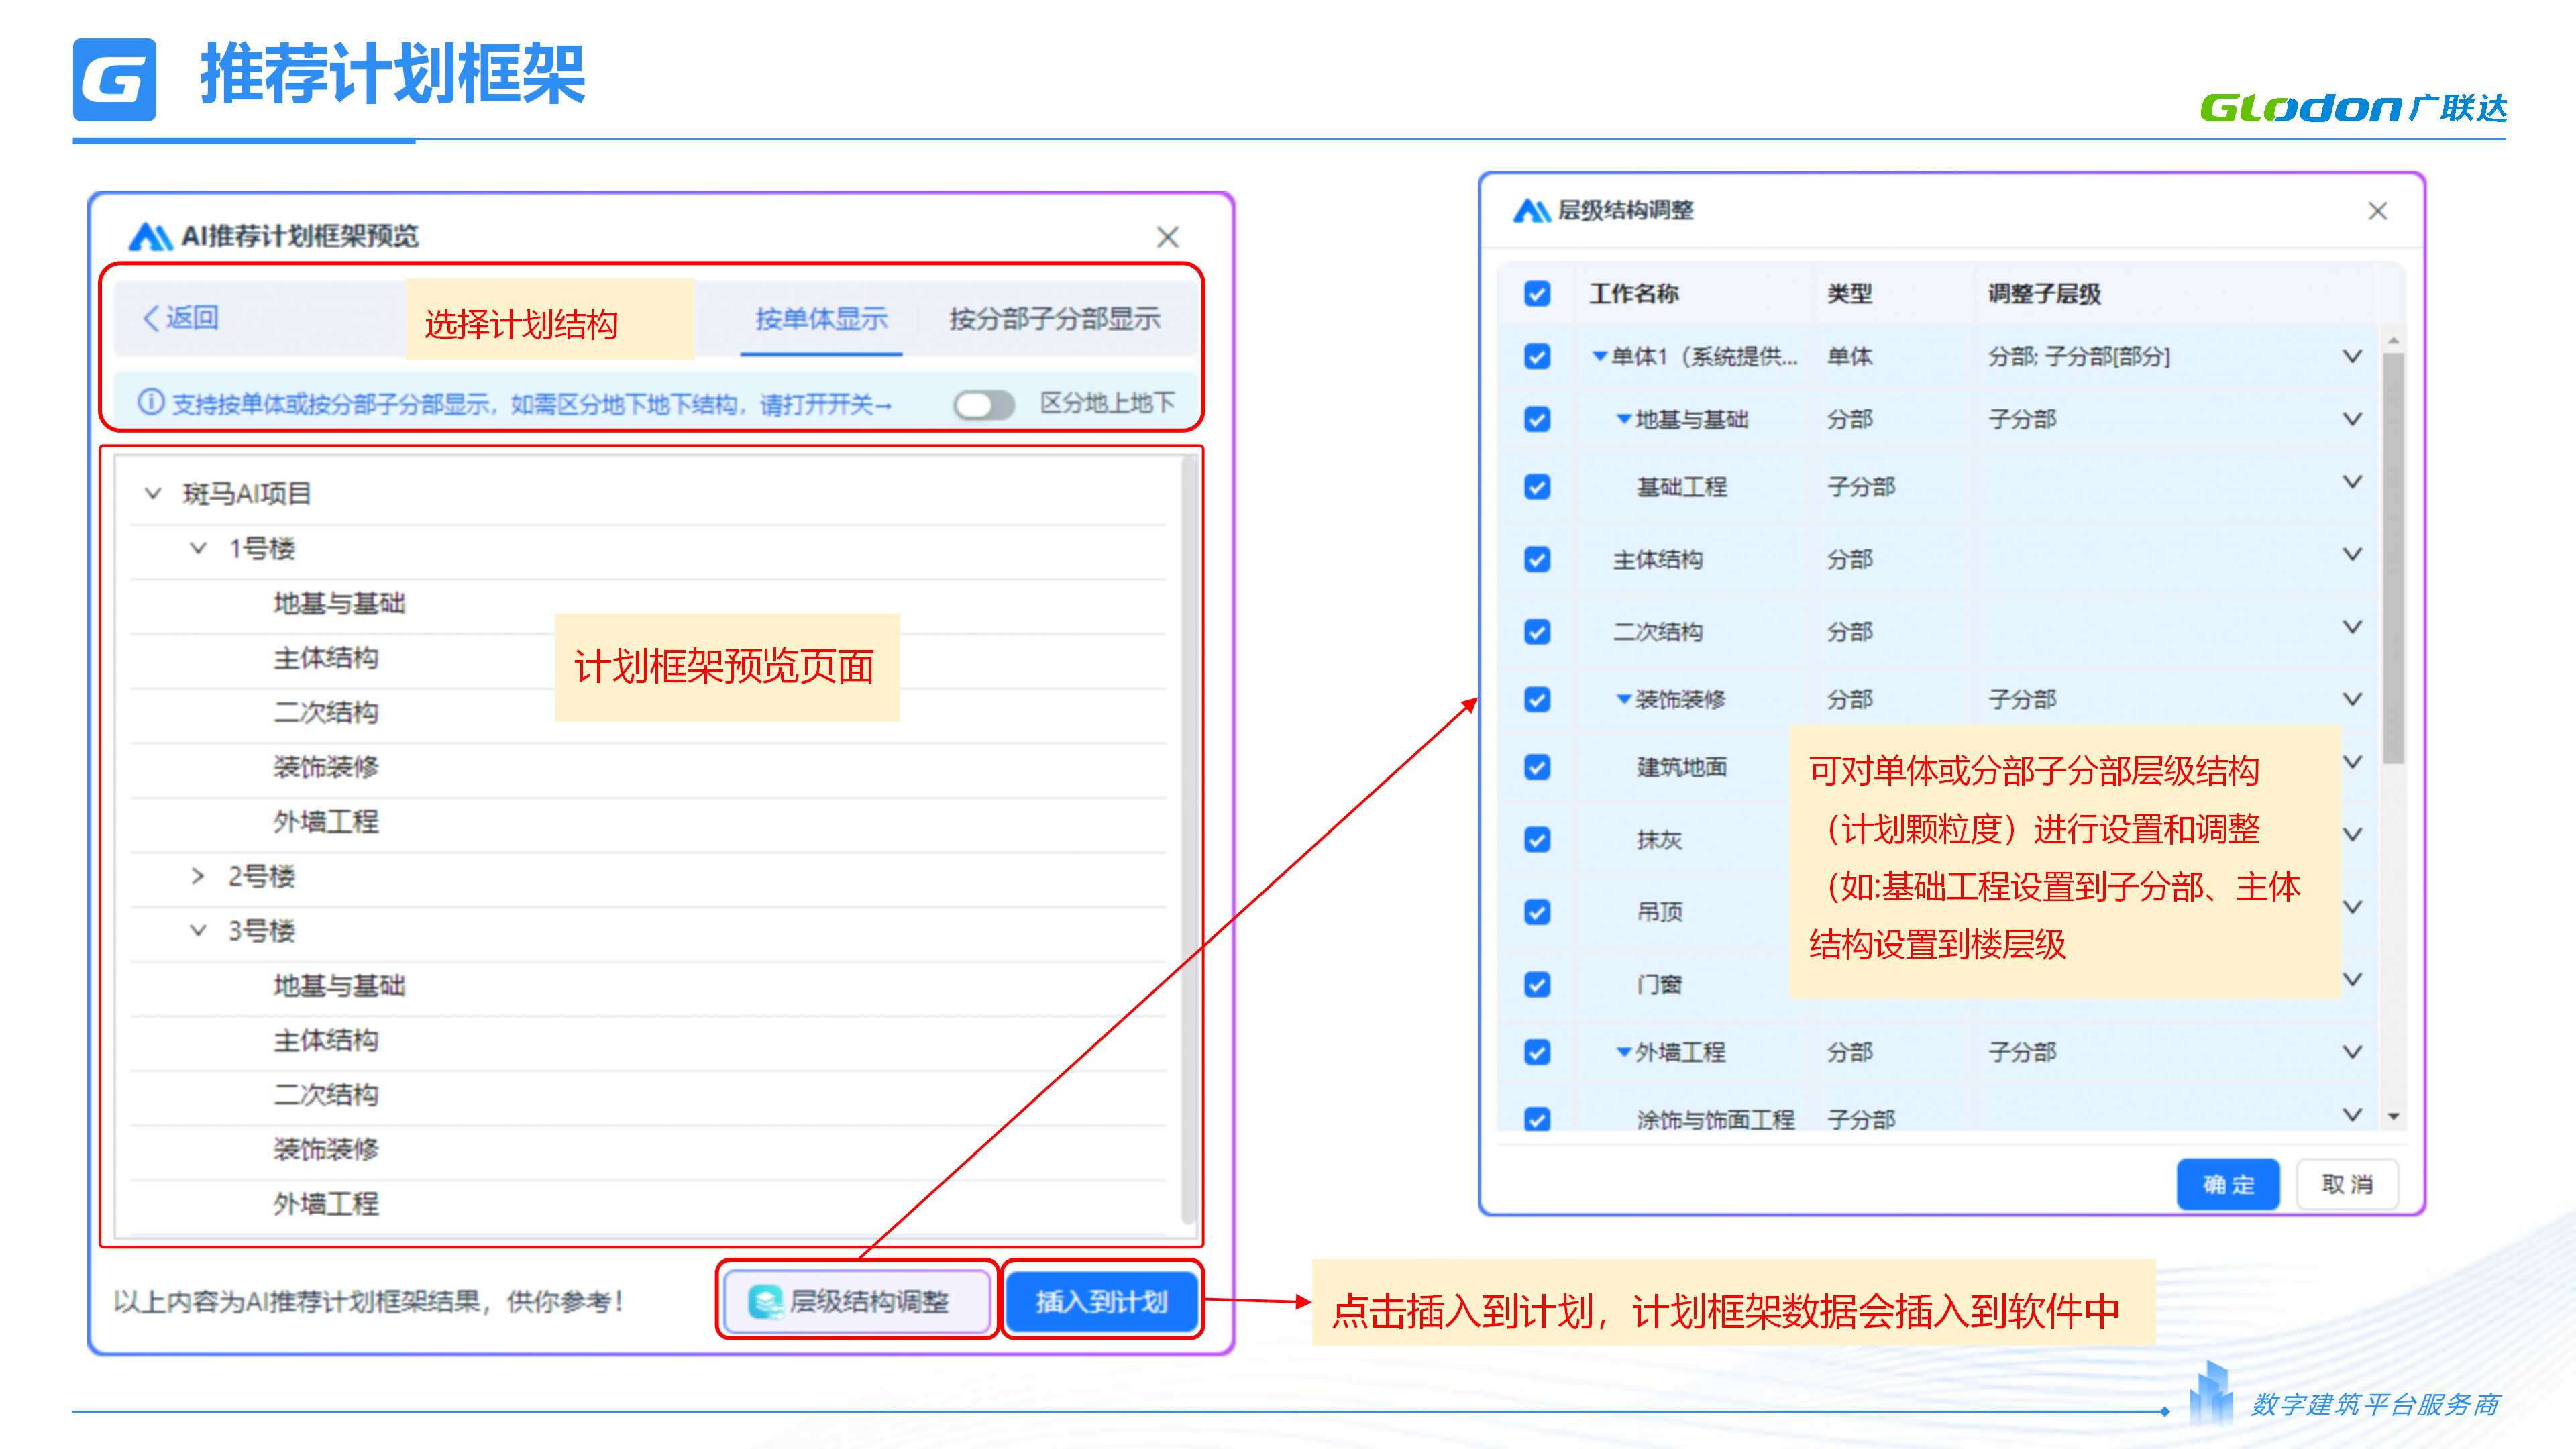2576x1449 pixels.
Task: Collapse the 3号楼 tree node
Action: (198, 931)
